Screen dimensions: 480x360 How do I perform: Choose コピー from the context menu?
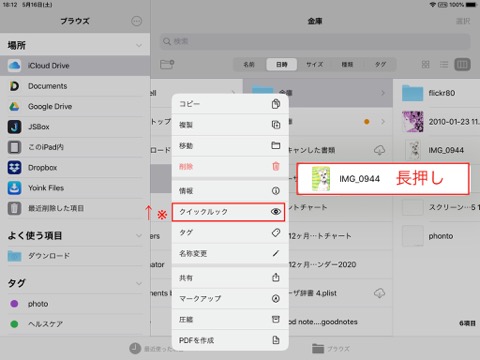pyautogui.click(x=230, y=104)
